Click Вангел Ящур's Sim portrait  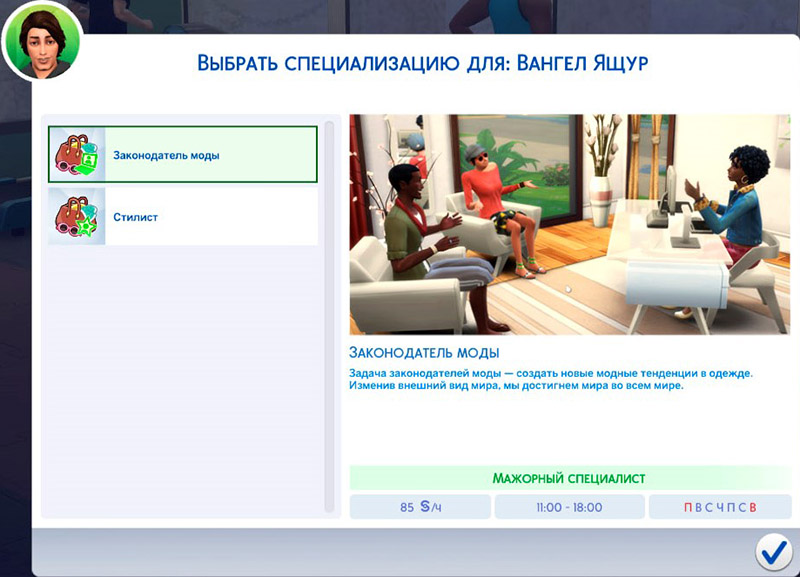(43, 42)
